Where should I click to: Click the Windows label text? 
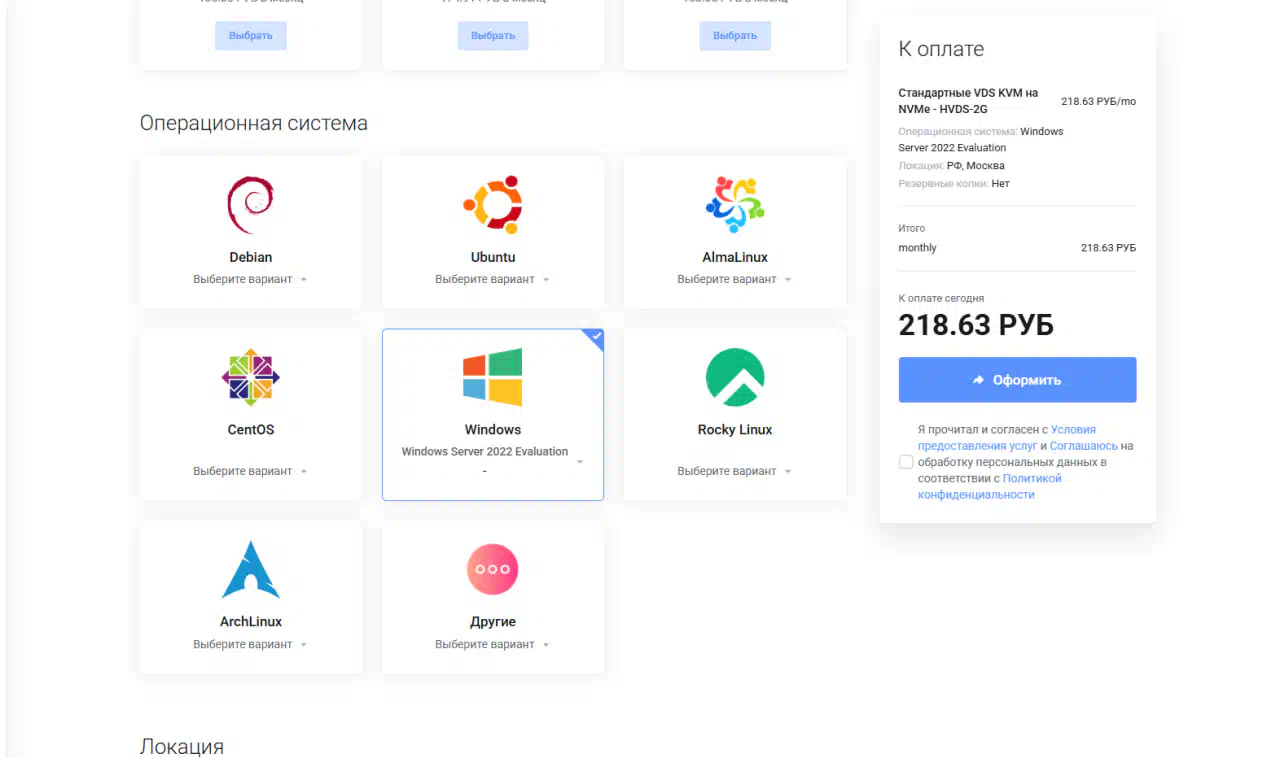(493, 430)
